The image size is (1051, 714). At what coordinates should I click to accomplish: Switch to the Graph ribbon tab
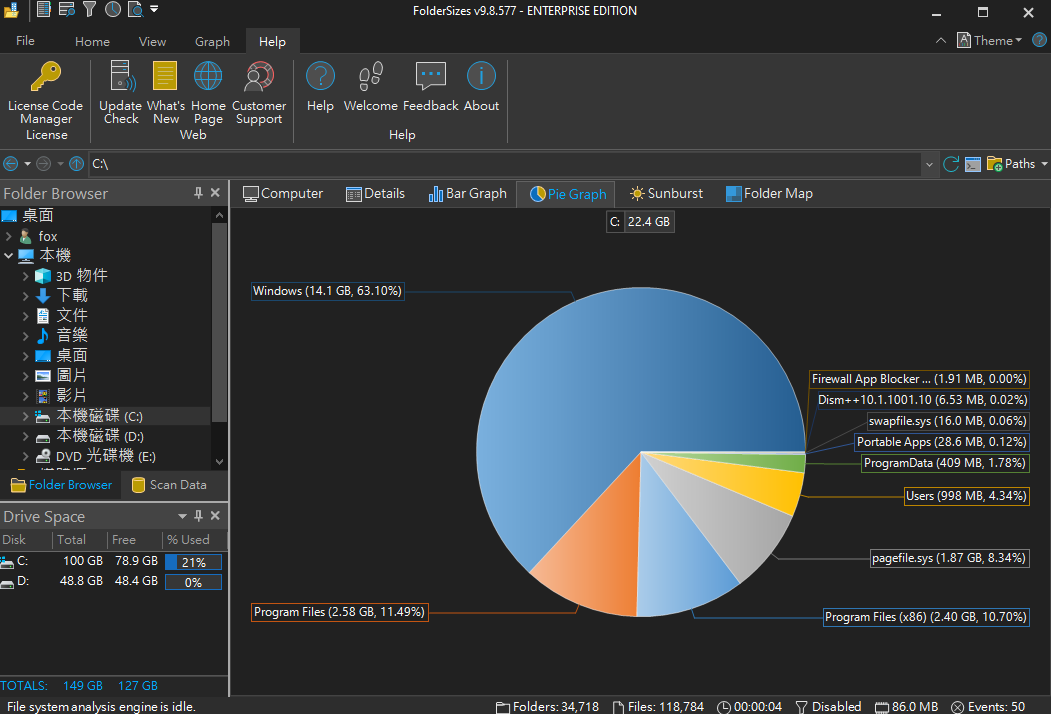[x=212, y=42]
